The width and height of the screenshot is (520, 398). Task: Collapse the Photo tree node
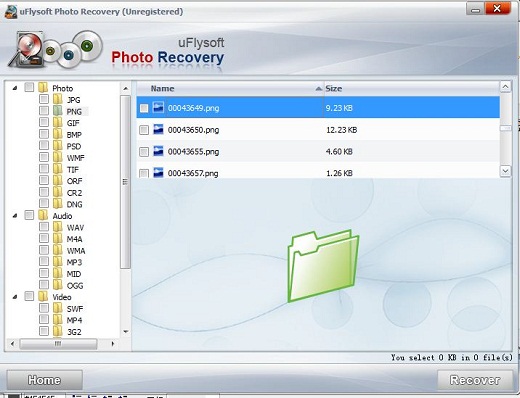15,88
